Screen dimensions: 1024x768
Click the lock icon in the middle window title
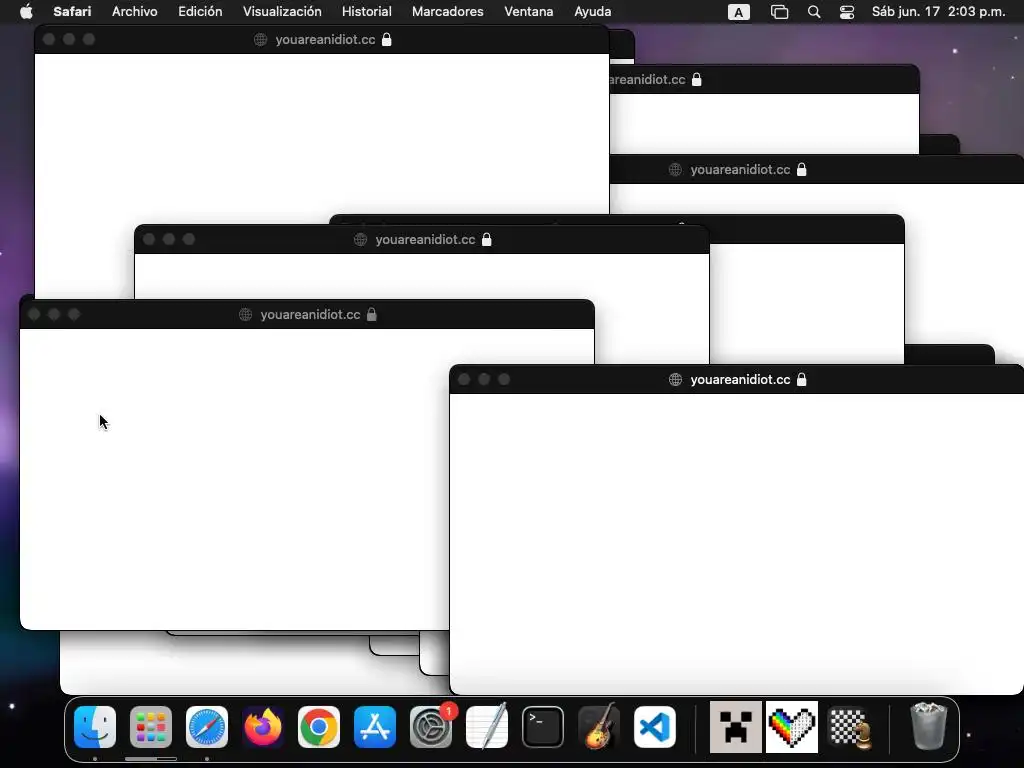pos(487,240)
